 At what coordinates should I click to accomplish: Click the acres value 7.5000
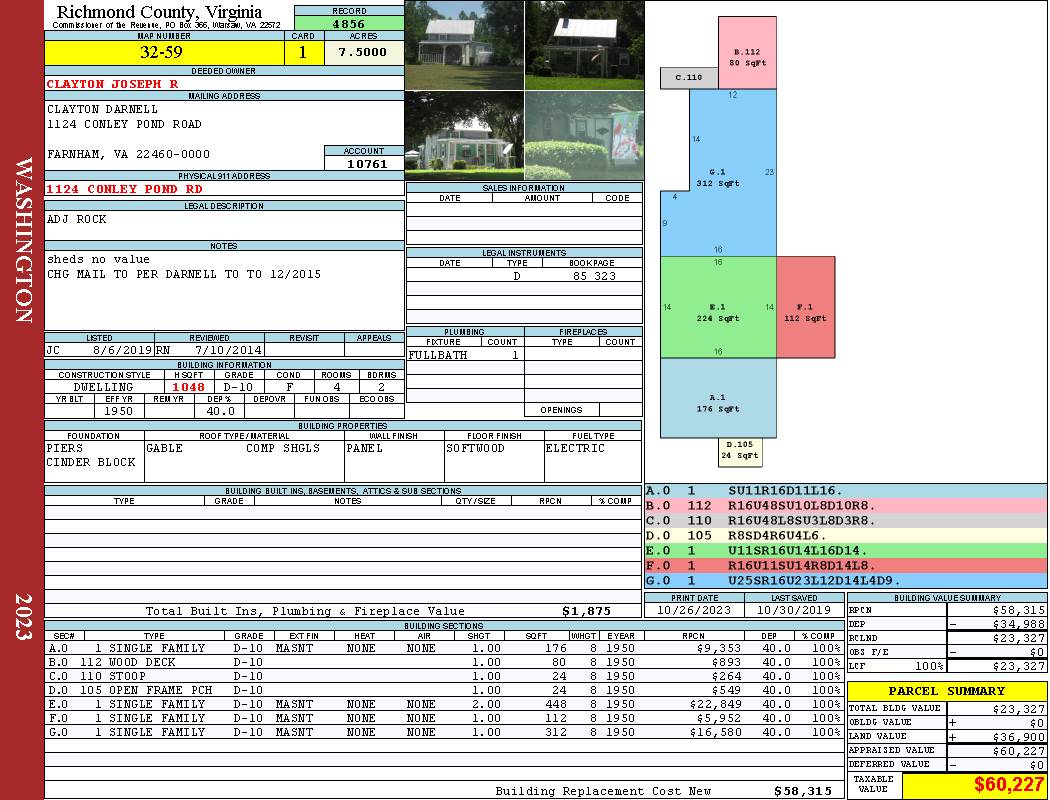(x=363, y=52)
